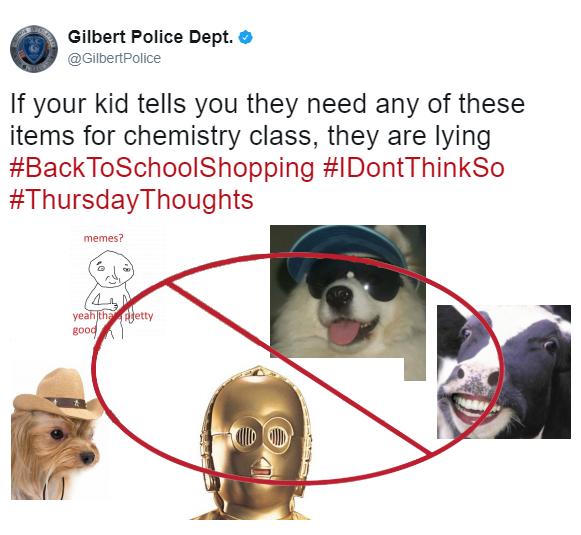Open the @GilbertPolice handle link

[114, 59]
